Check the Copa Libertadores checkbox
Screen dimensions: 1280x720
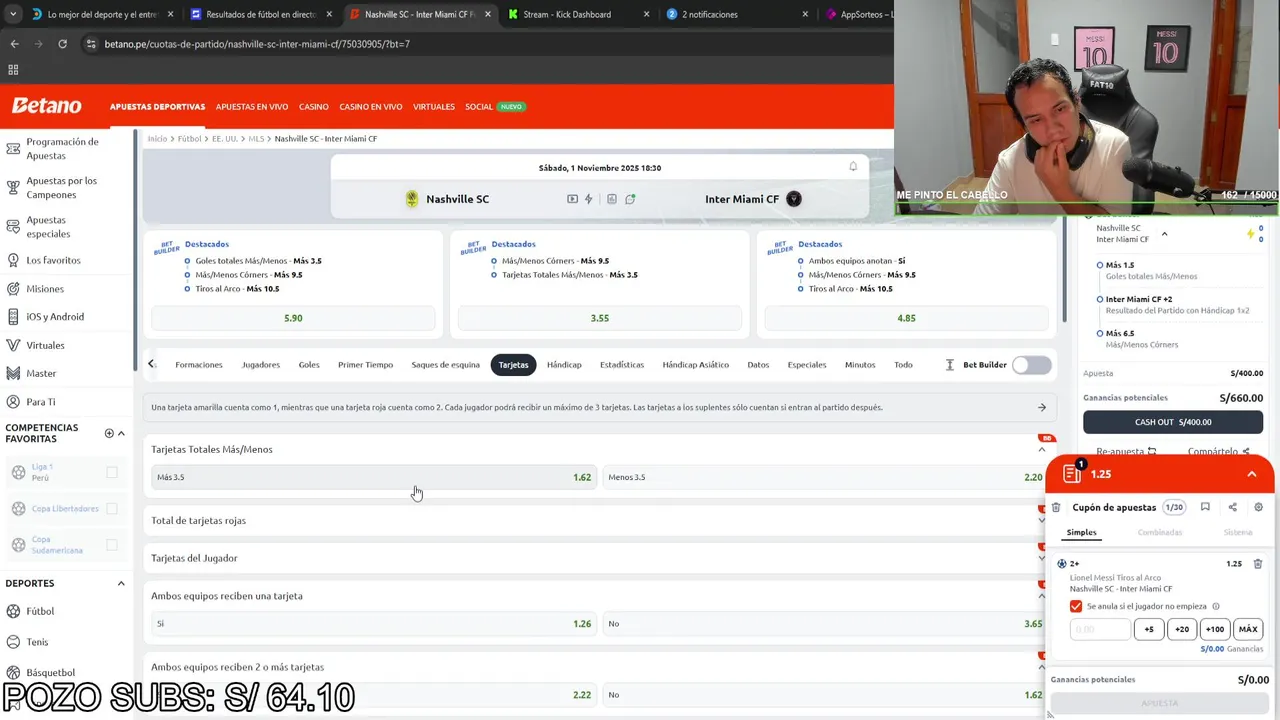click(112, 508)
